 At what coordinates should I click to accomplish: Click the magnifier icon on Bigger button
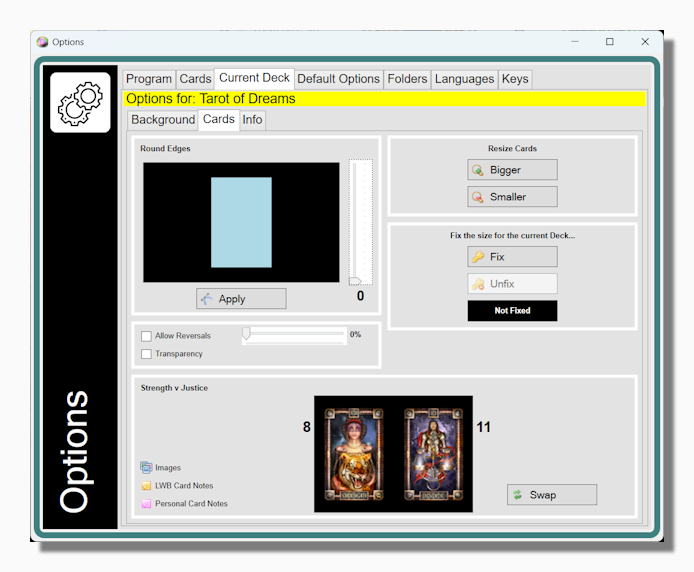click(x=478, y=170)
